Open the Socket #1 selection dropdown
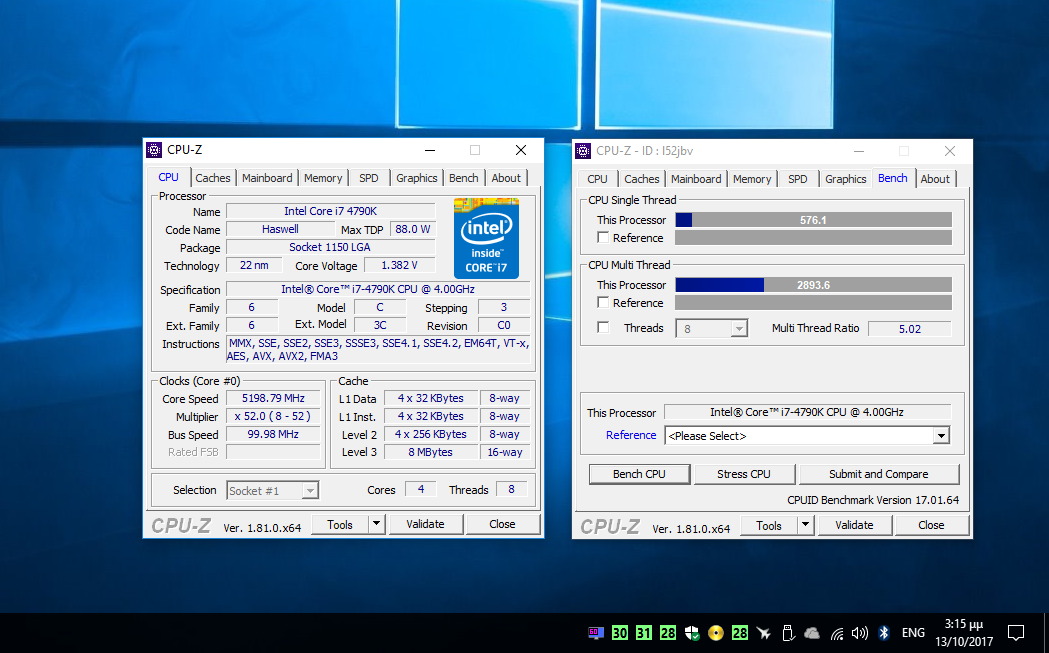 pos(310,490)
